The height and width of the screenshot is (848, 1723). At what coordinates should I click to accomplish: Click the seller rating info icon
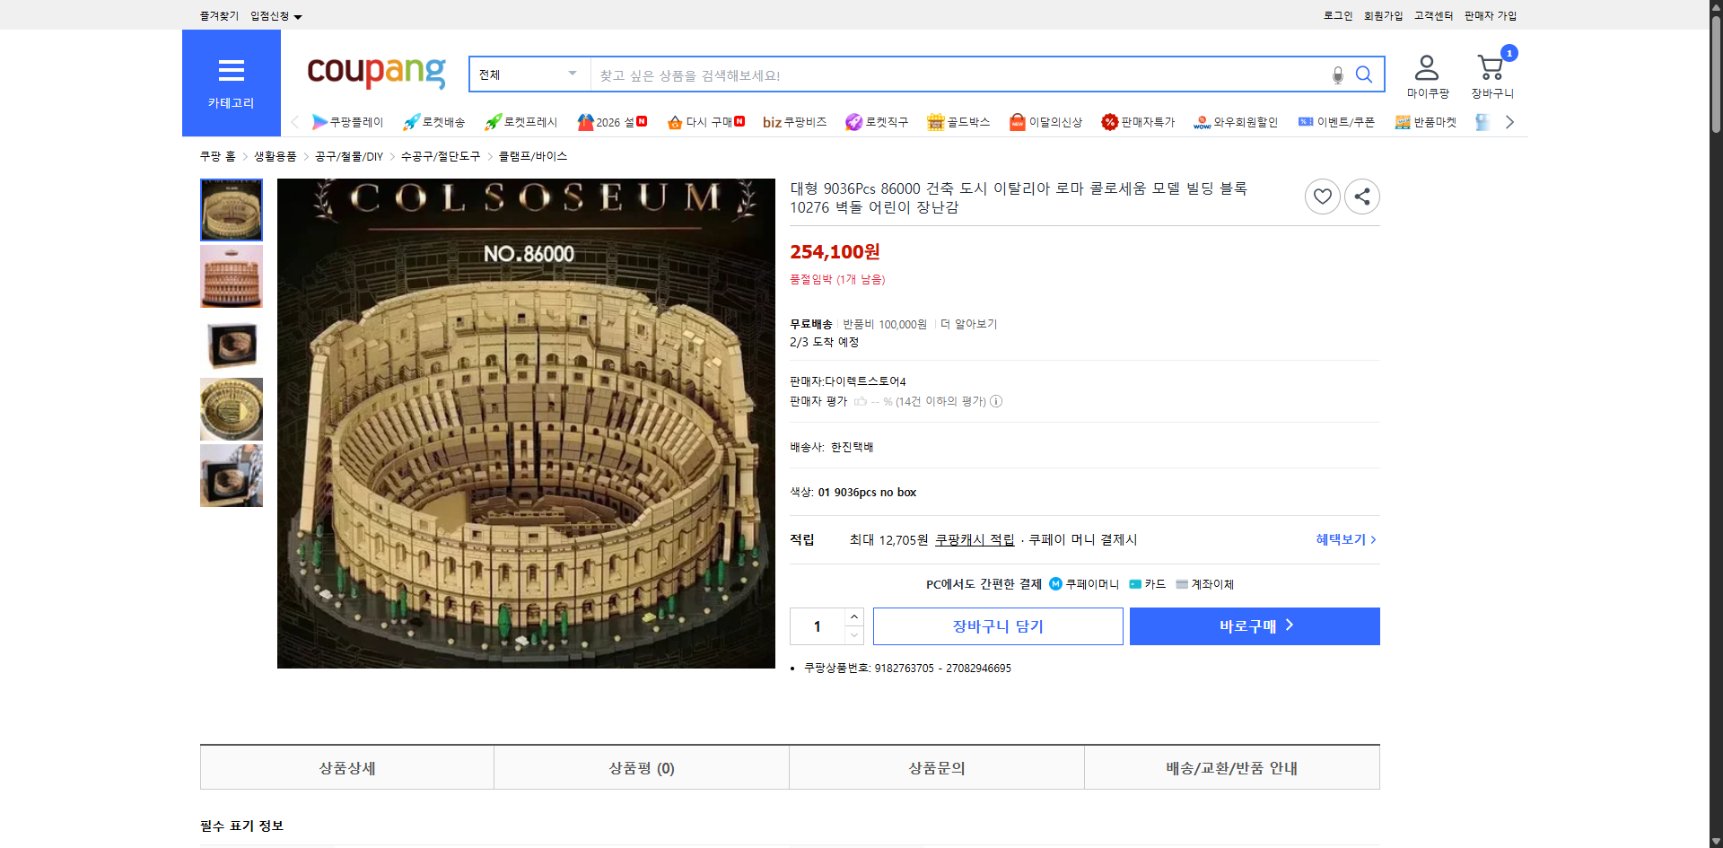(x=996, y=402)
